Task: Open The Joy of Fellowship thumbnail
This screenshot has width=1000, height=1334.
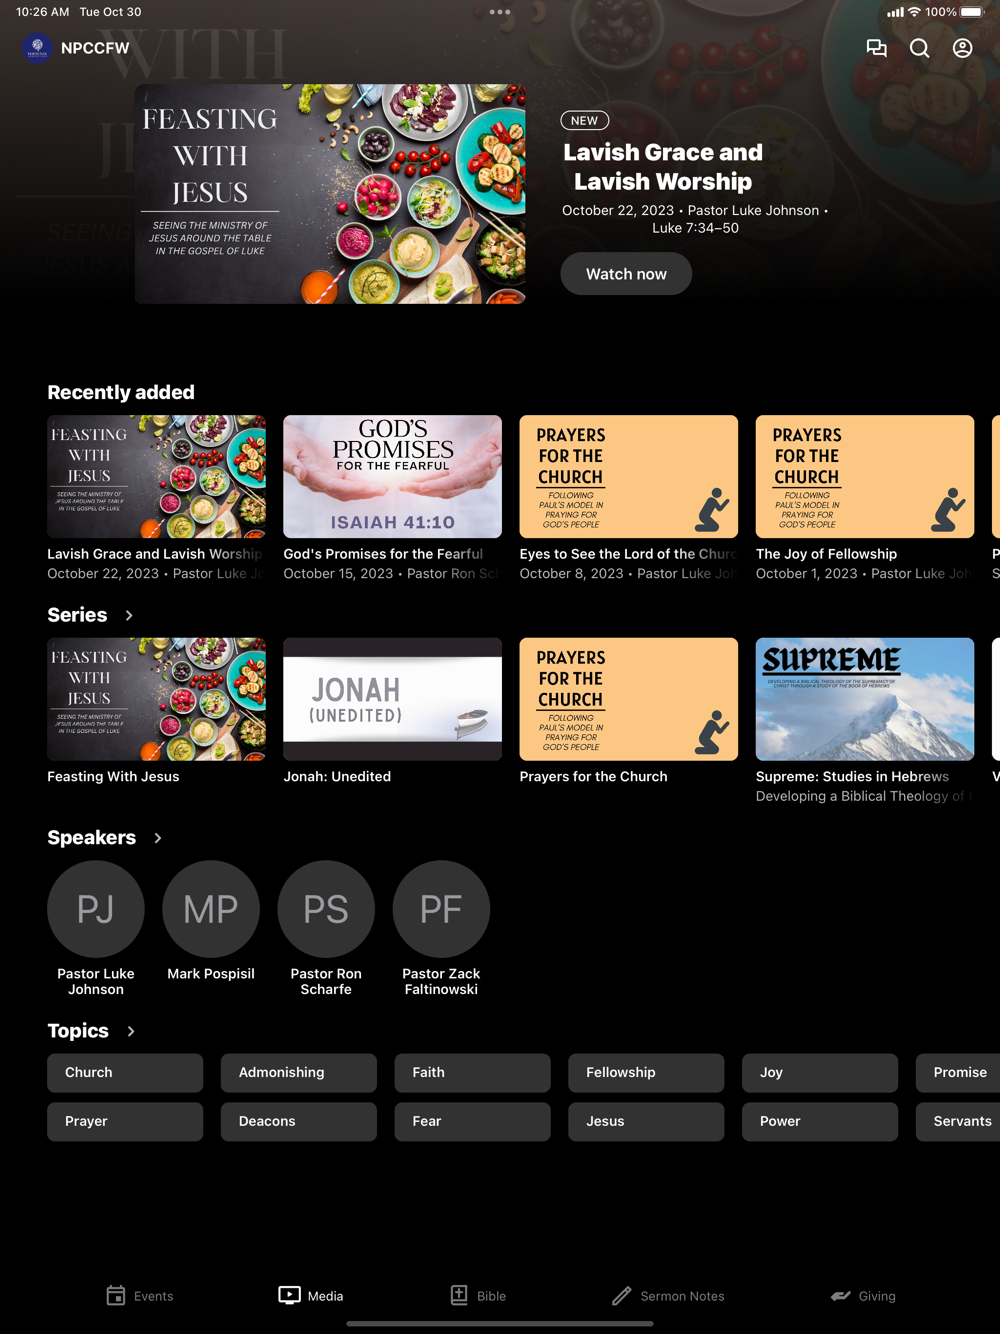Action: pyautogui.click(x=865, y=477)
